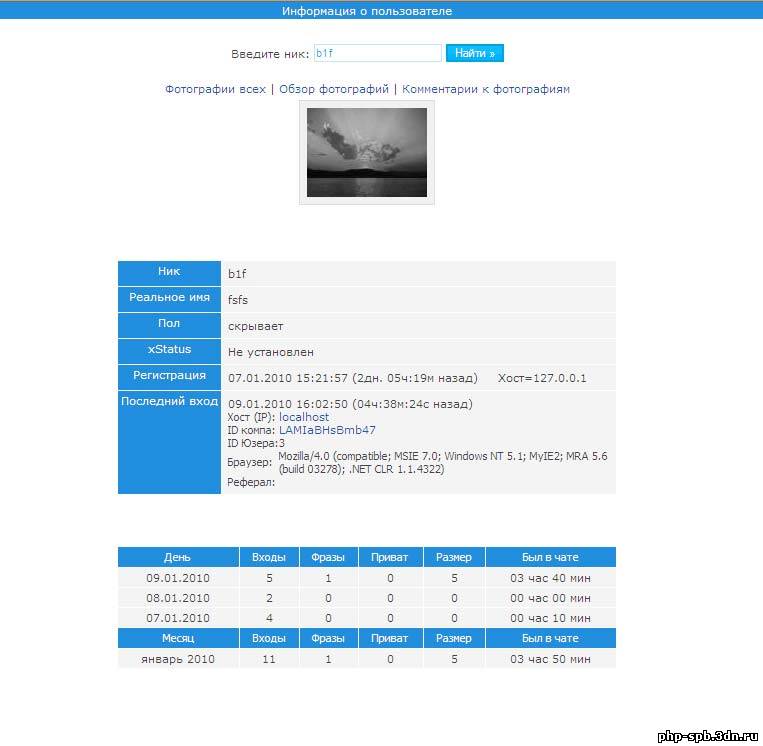The width and height of the screenshot is (763, 746).
Task: Click the Месяц column header
Action: pyautogui.click(x=177, y=638)
